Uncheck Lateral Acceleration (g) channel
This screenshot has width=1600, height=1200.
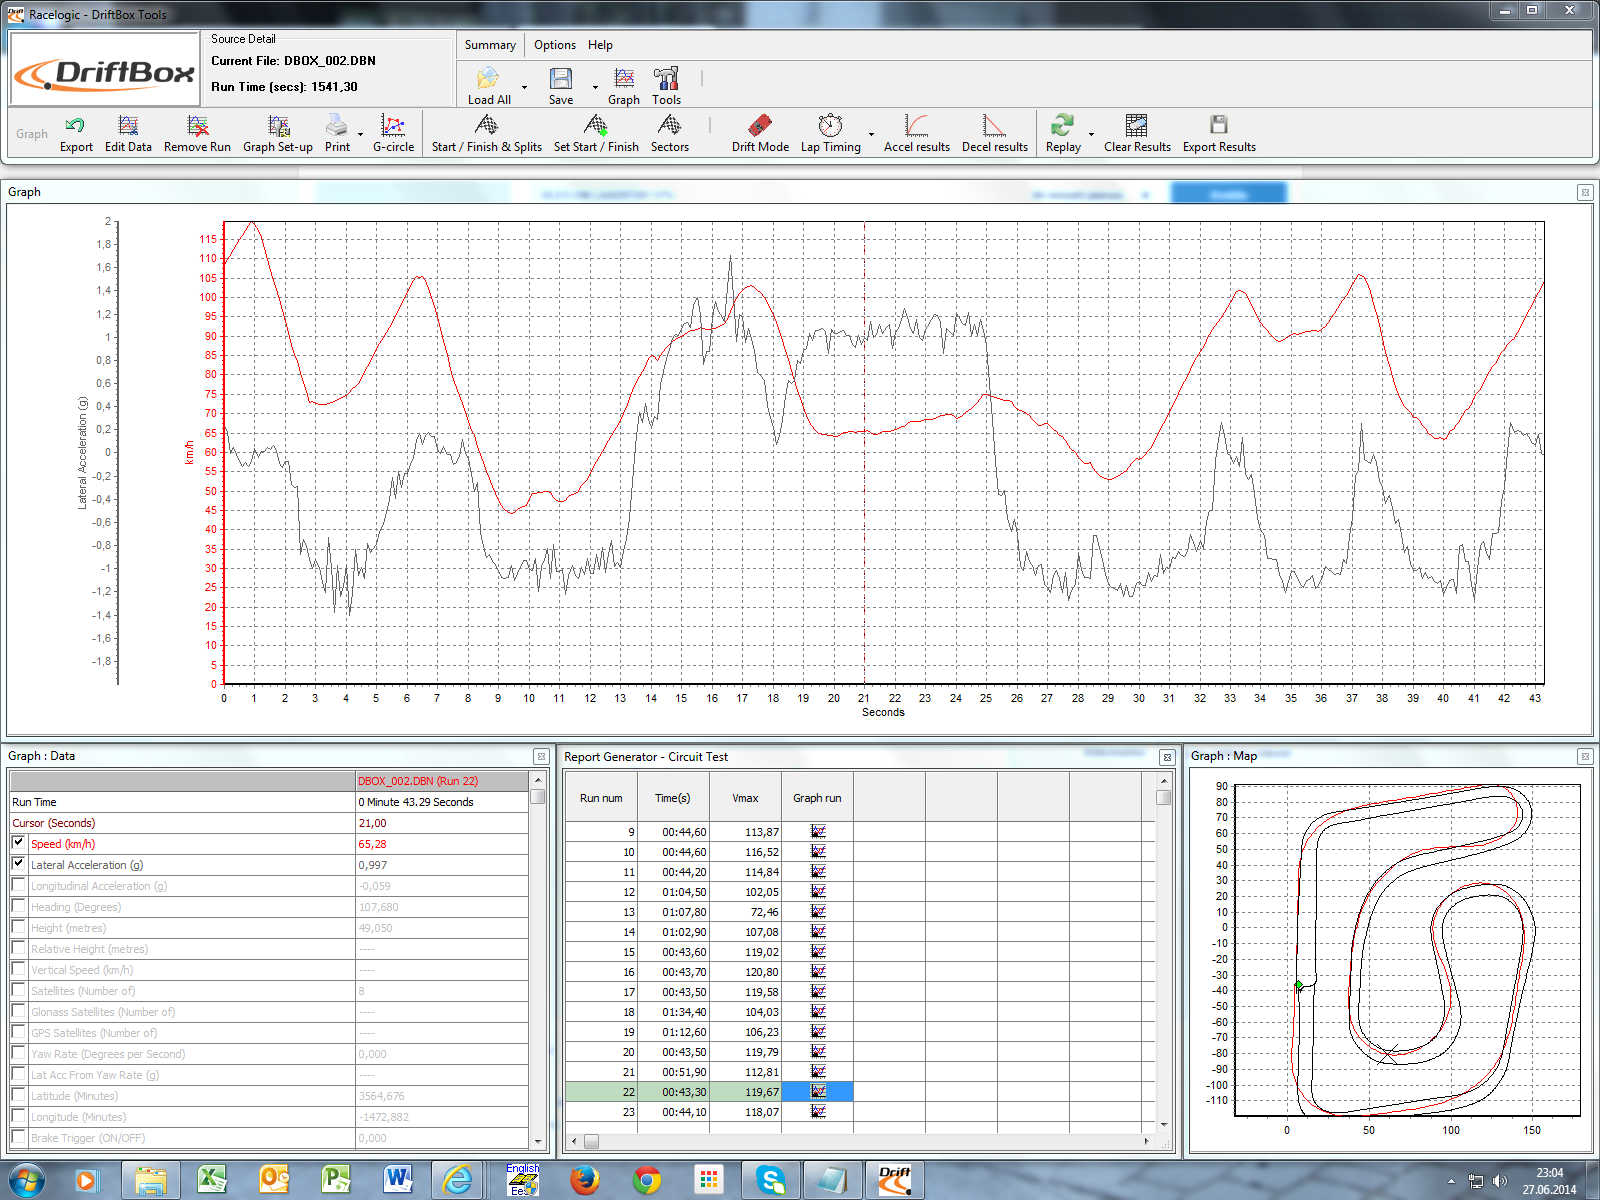[19, 864]
